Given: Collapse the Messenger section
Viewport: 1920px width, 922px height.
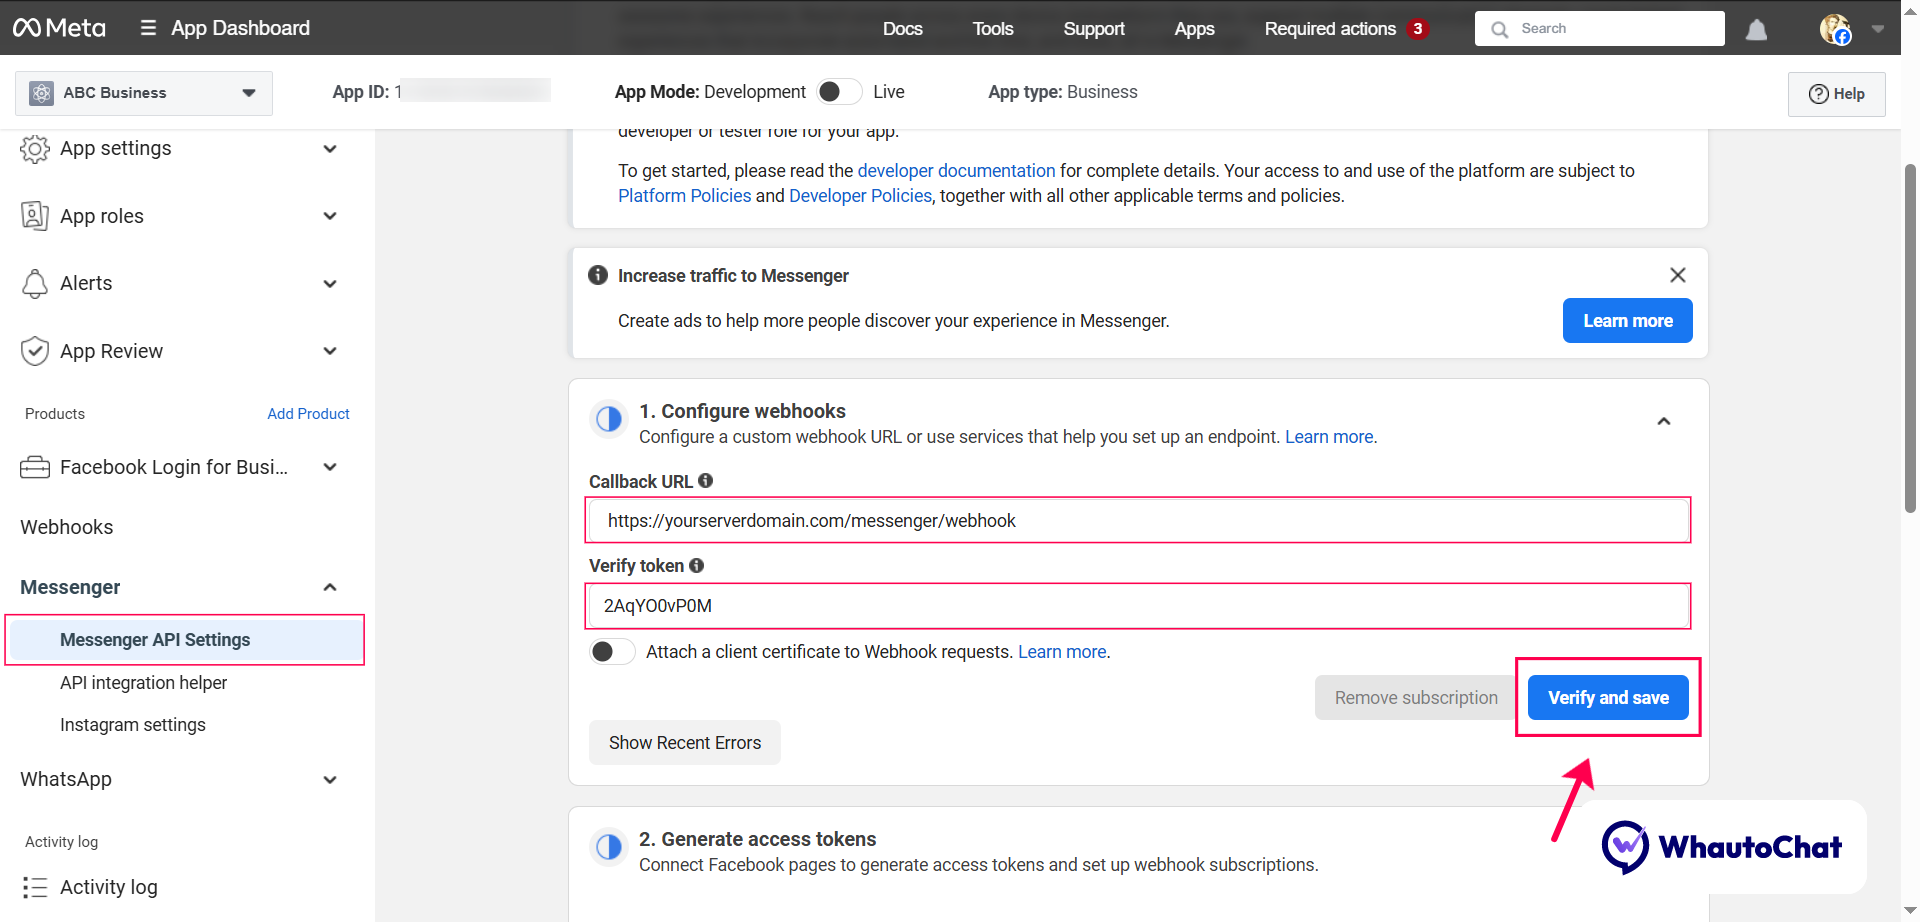Looking at the screenshot, I should tap(330, 587).
